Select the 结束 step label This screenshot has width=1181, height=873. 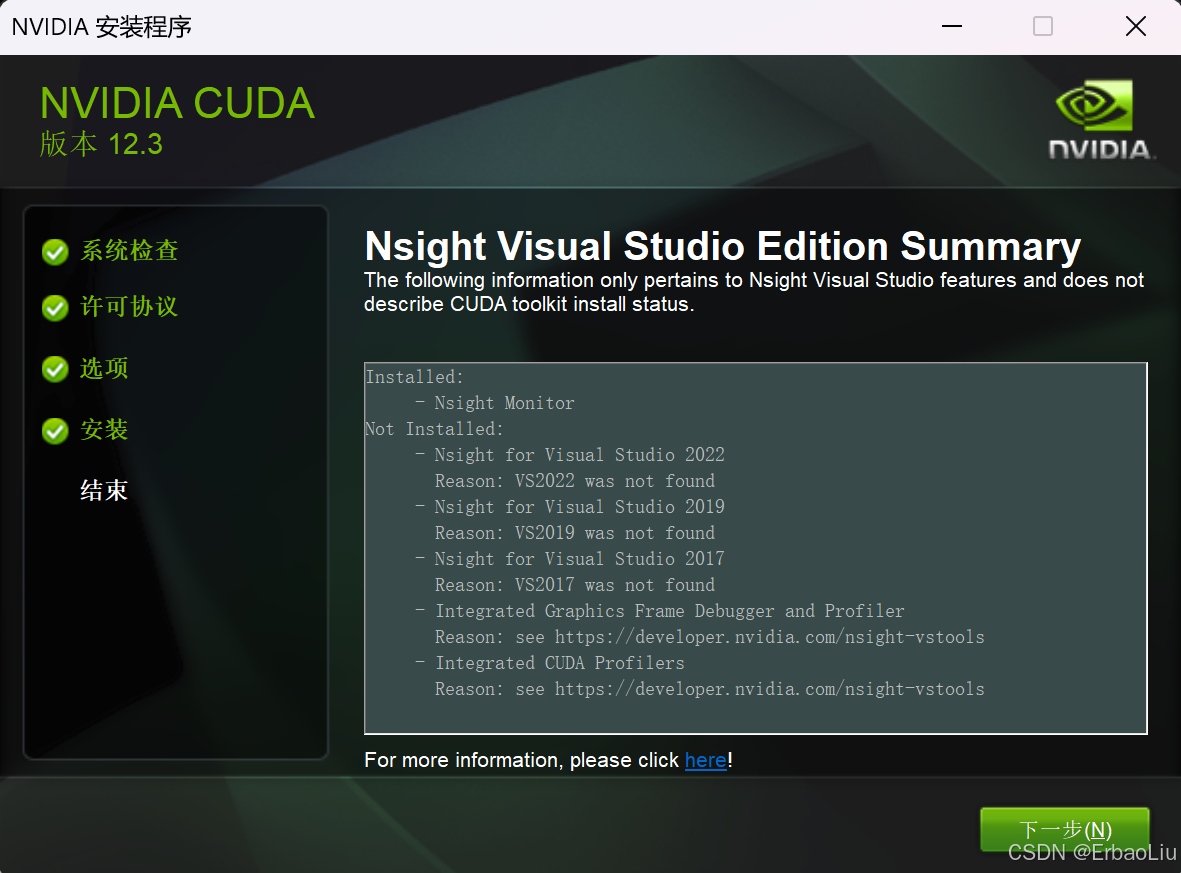pos(105,490)
